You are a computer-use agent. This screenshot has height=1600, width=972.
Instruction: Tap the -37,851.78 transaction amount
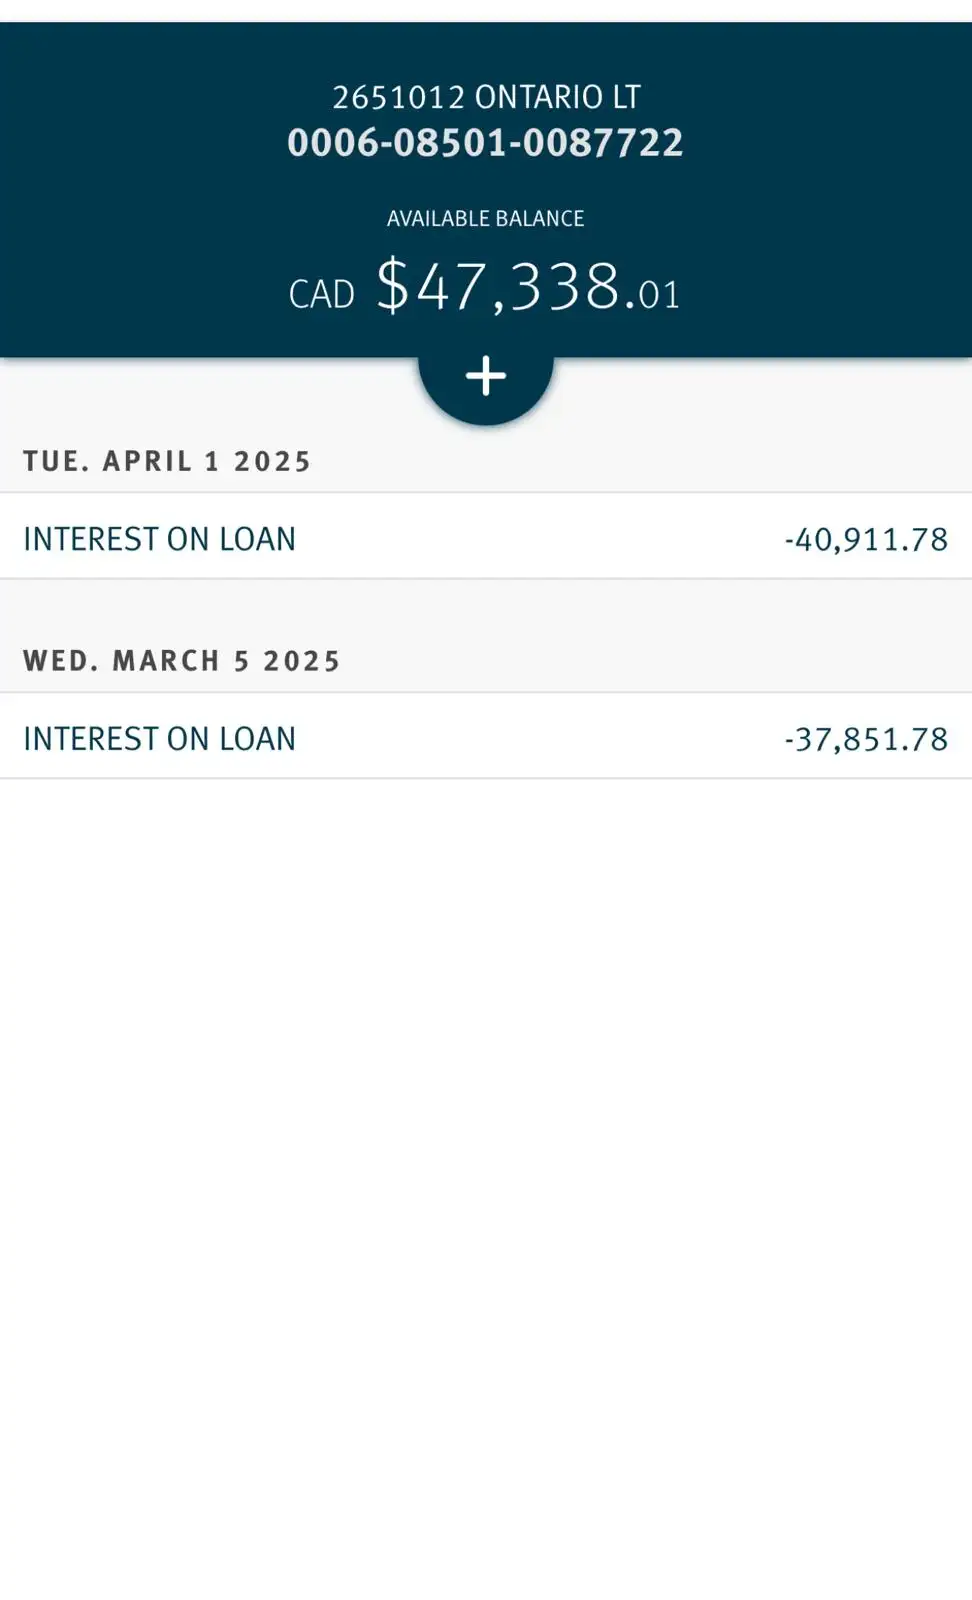pyautogui.click(x=866, y=739)
